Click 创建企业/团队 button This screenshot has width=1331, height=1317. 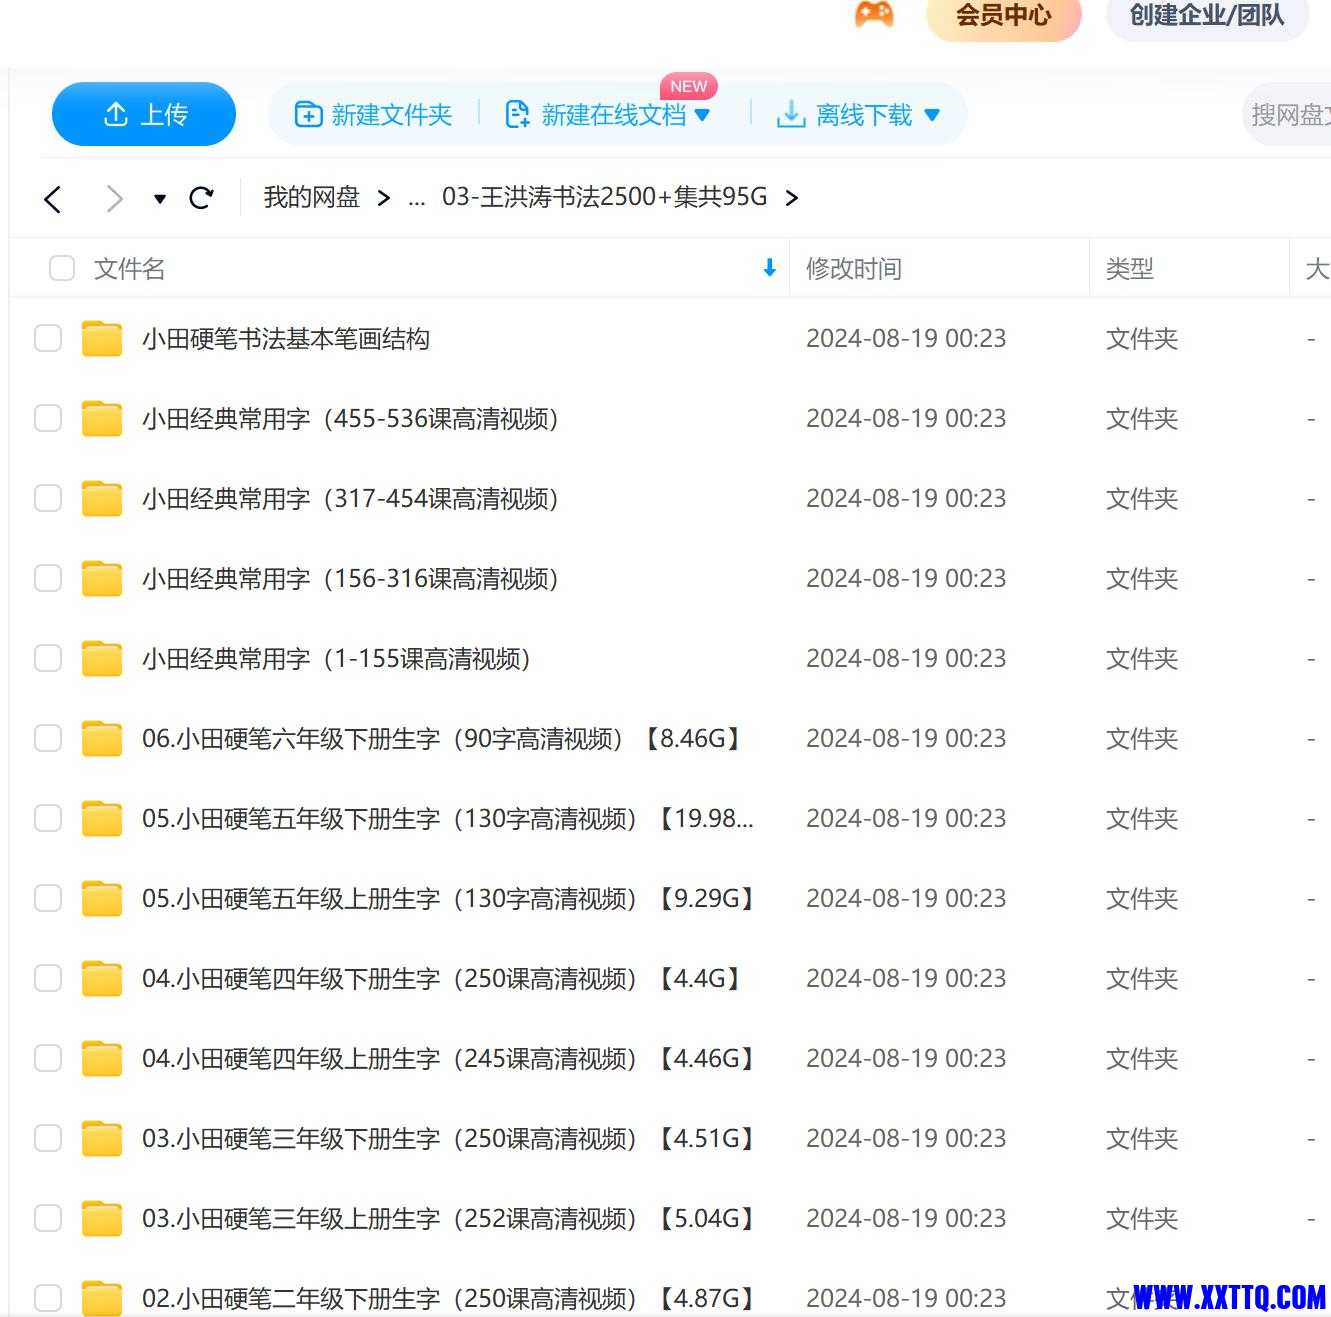[1207, 17]
